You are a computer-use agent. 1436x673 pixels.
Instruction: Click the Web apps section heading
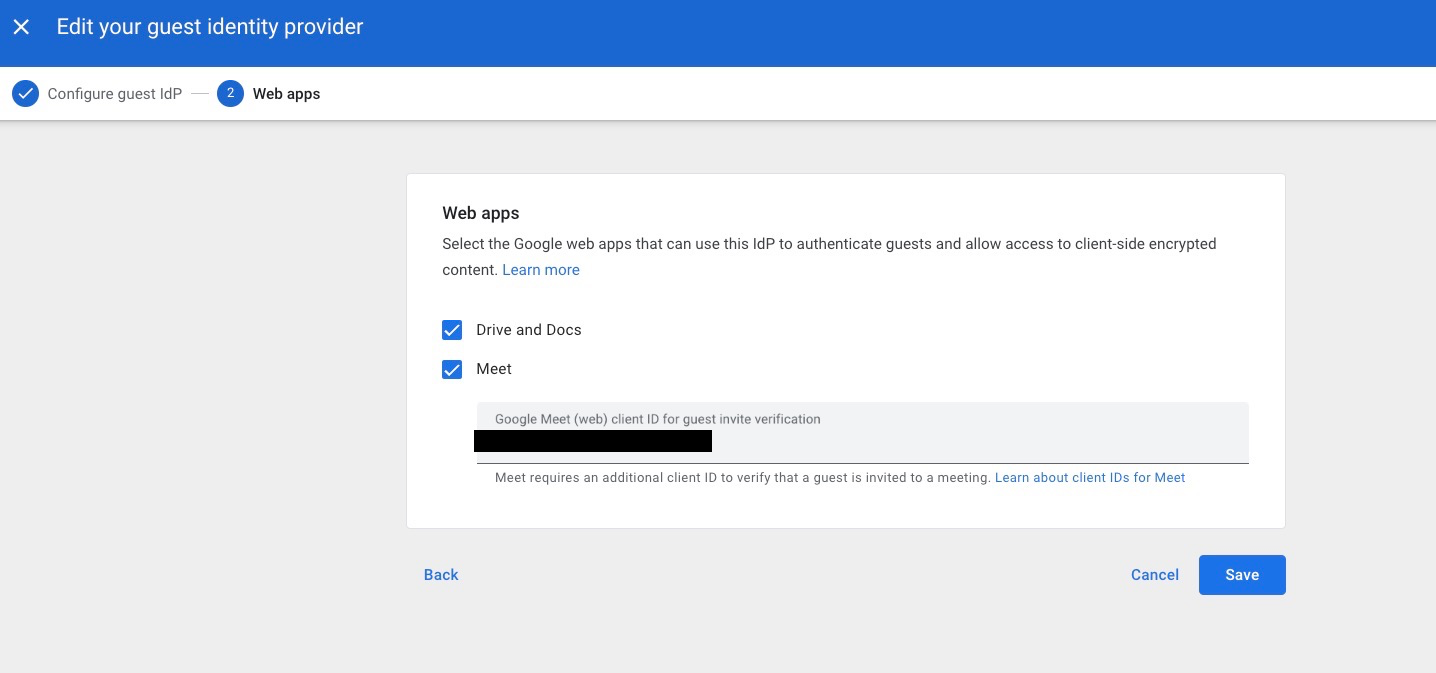pyautogui.click(x=481, y=213)
